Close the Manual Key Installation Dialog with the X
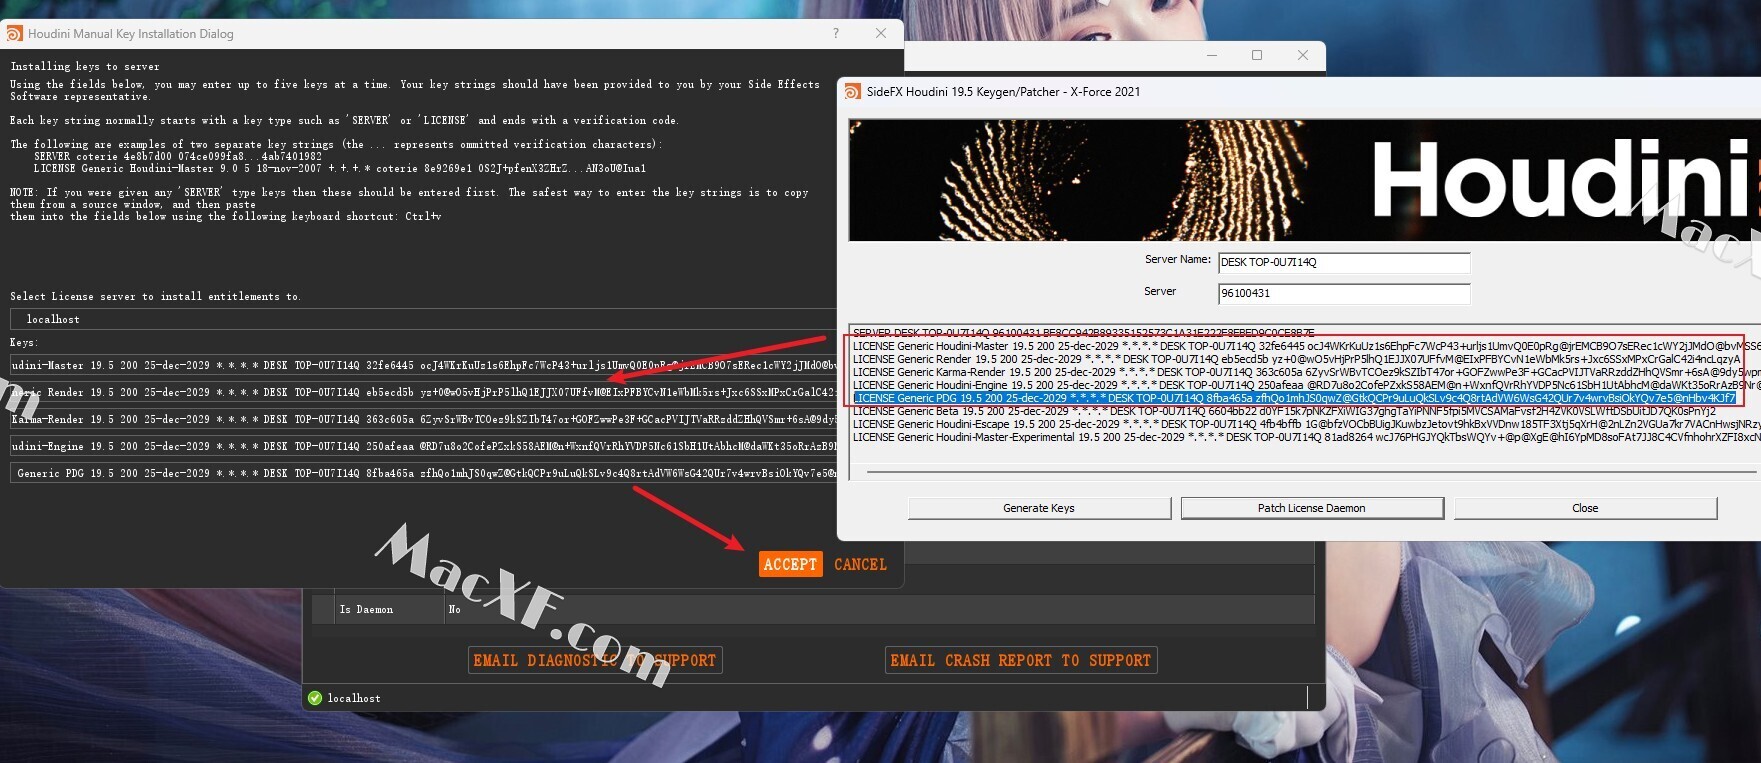Image resolution: width=1761 pixels, height=763 pixels. point(881,33)
